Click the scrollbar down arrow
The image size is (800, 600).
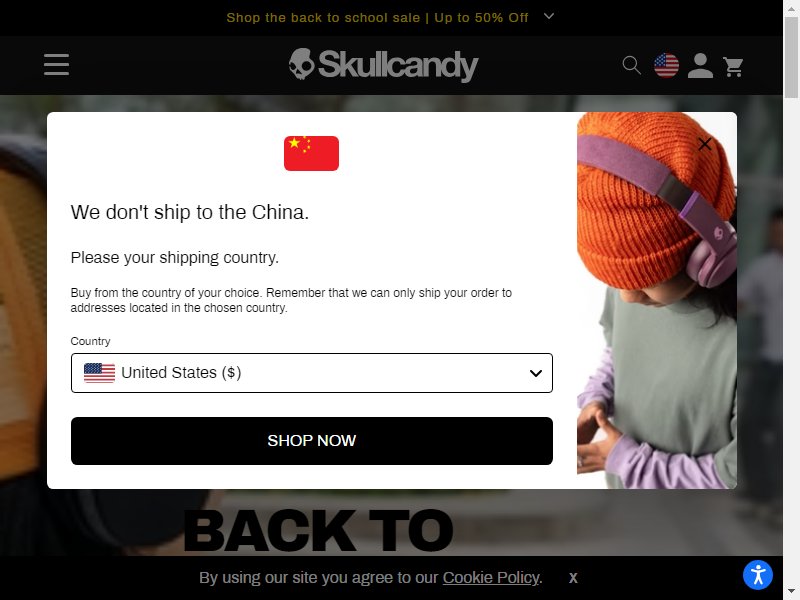point(791,593)
